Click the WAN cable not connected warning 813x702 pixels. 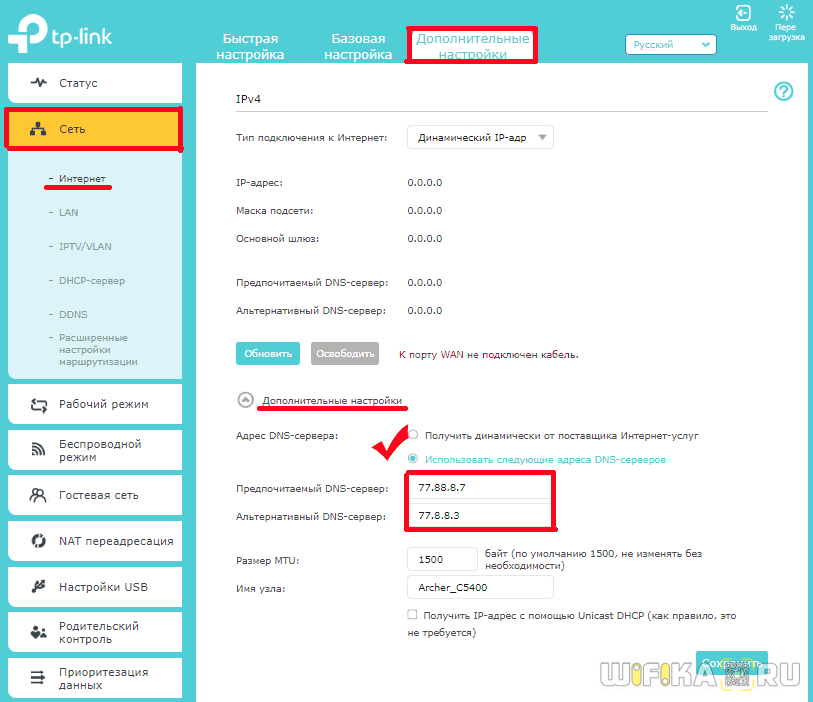click(488, 355)
